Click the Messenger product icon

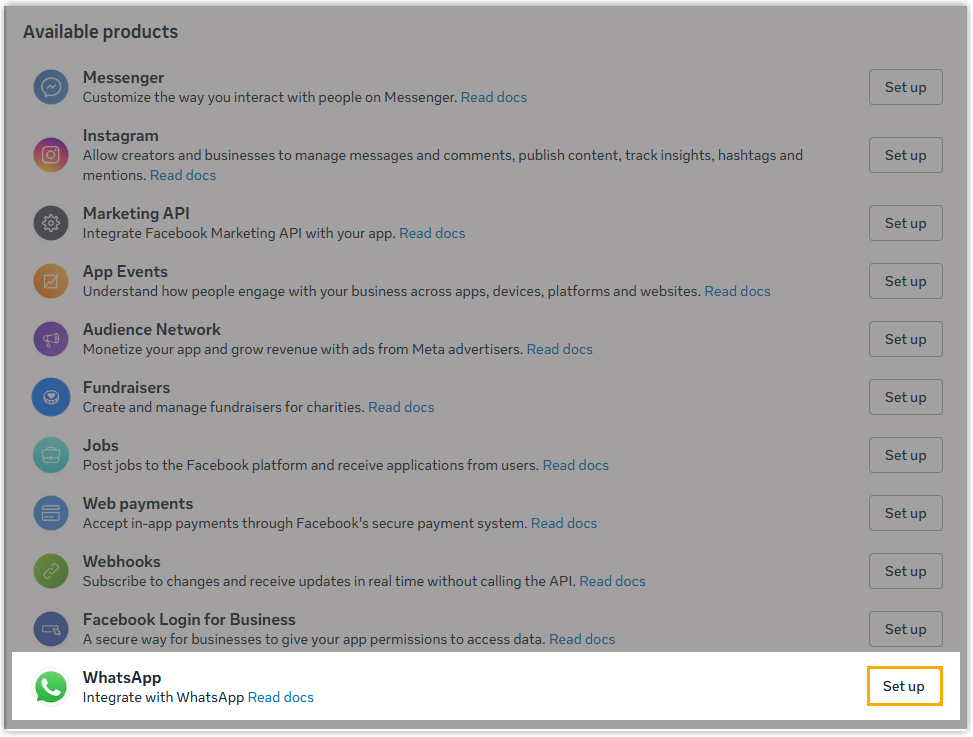coord(51,87)
